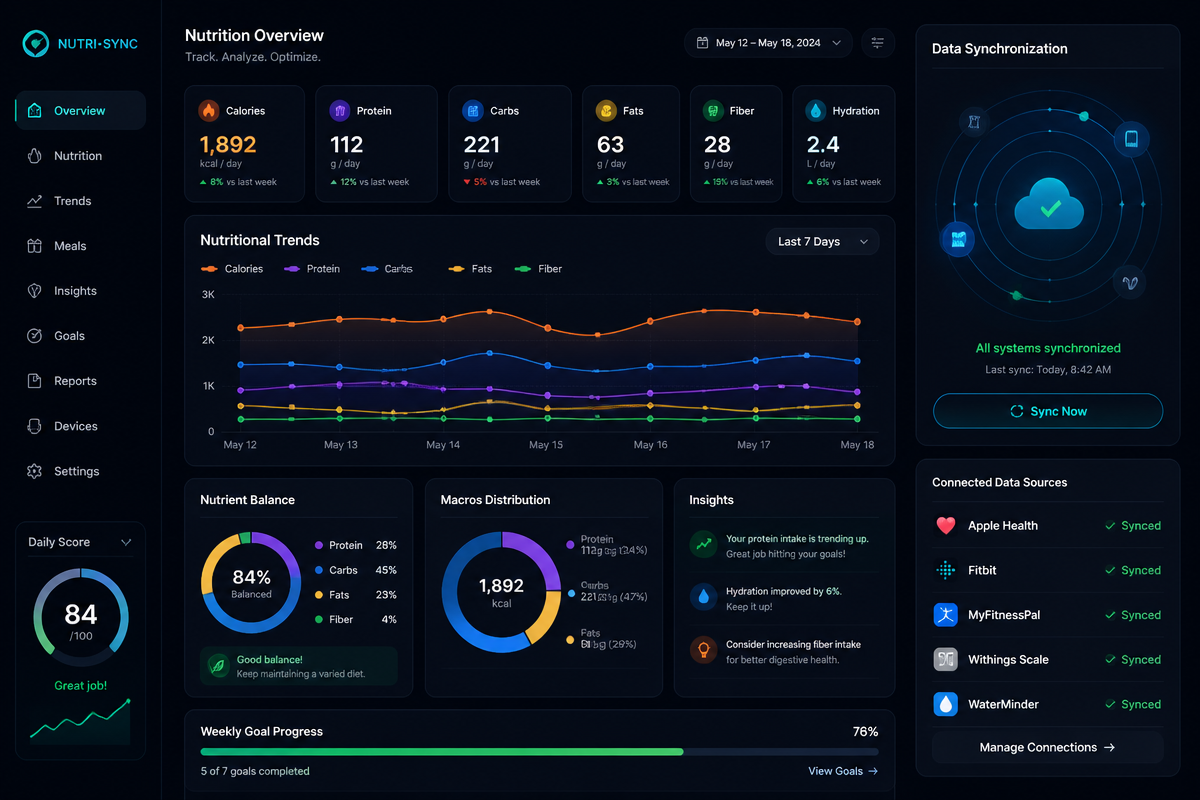The height and width of the screenshot is (800, 1200).
Task: Click the Calories flame icon
Action: click(x=209, y=111)
